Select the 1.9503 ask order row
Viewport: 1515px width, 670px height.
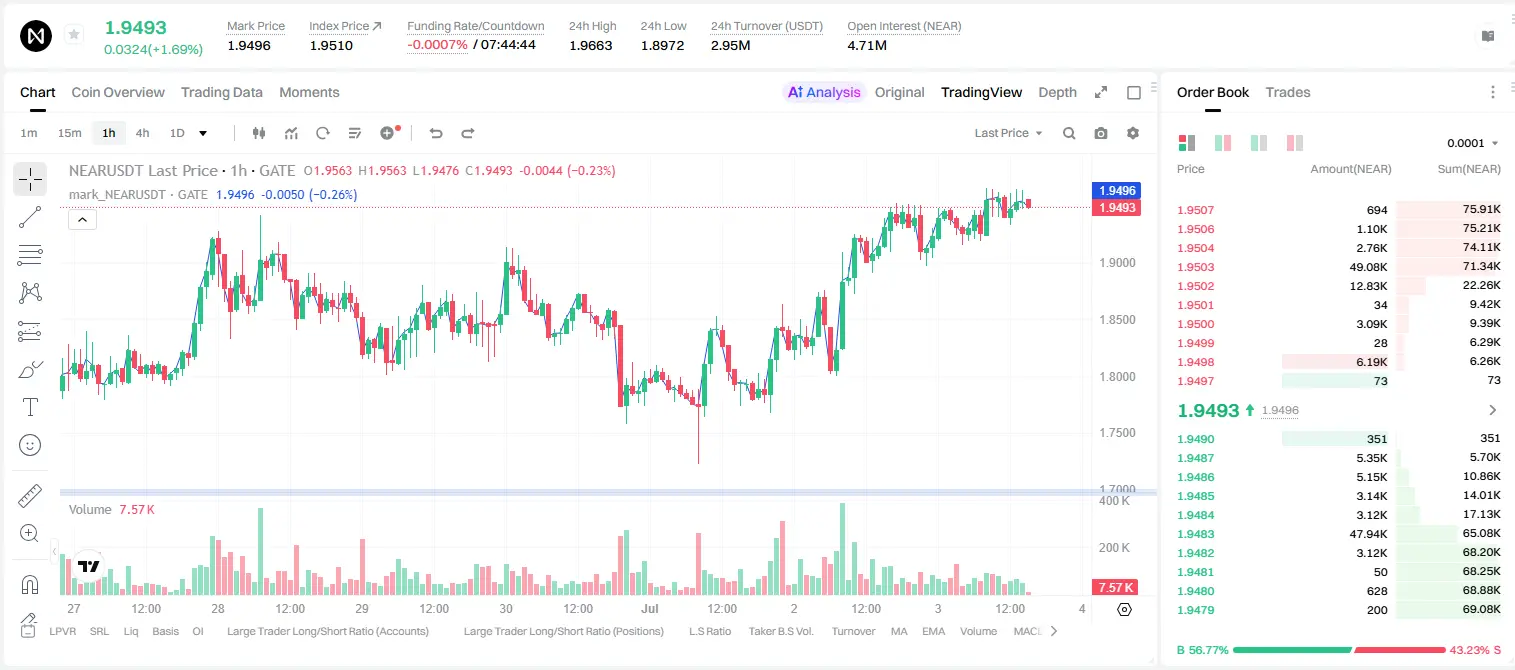tap(1339, 267)
